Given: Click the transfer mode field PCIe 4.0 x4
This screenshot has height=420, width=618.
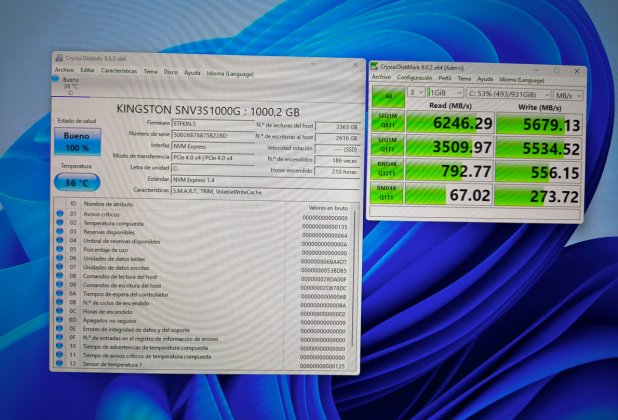Looking at the screenshot, I should coord(213,158).
